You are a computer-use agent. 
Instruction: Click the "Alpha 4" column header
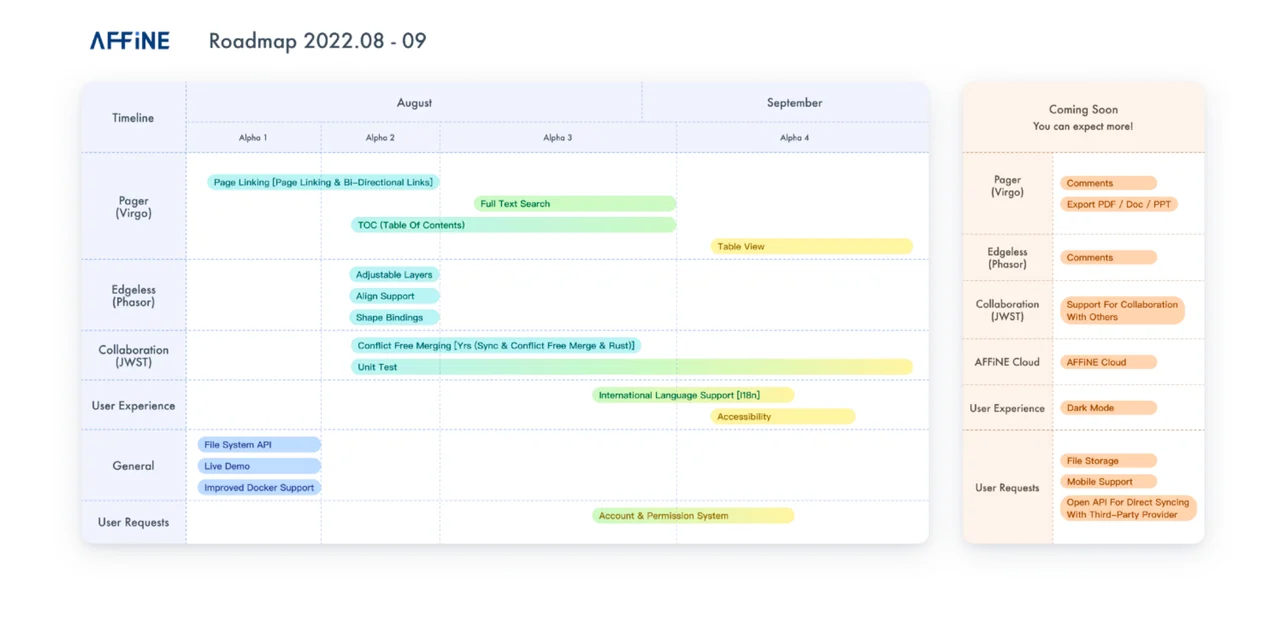(794, 138)
